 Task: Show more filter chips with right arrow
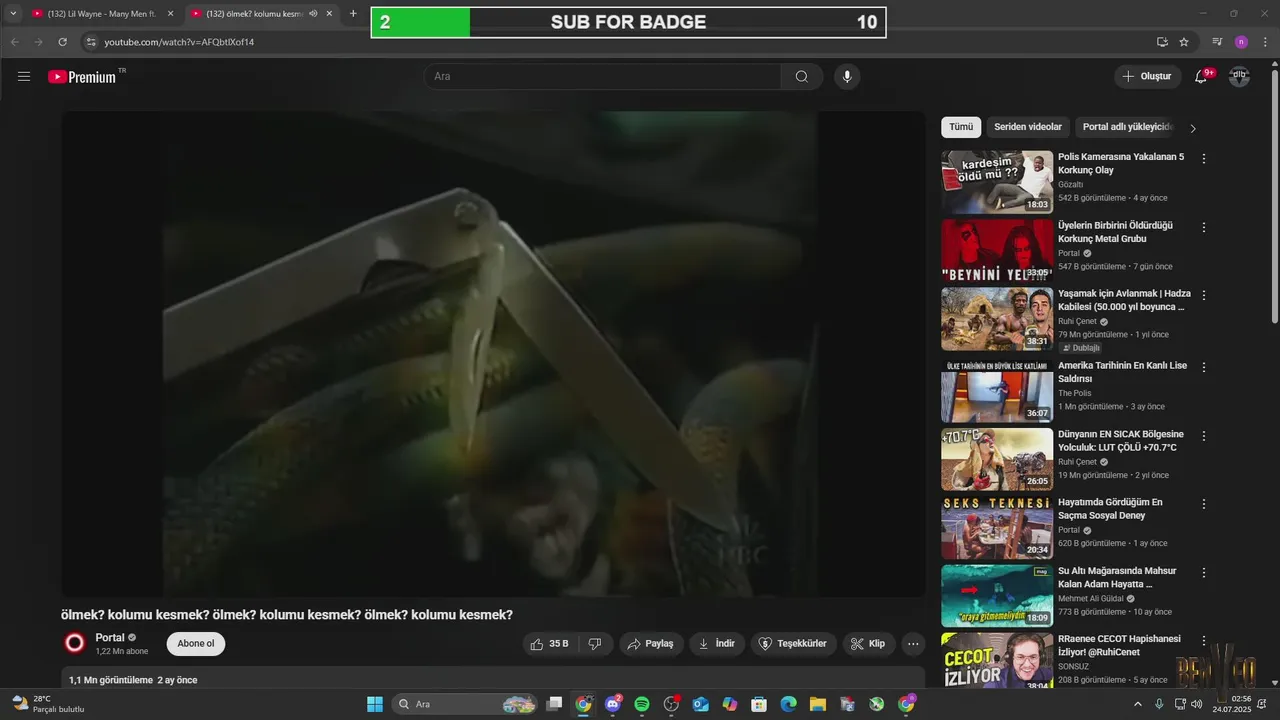[1192, 128]
